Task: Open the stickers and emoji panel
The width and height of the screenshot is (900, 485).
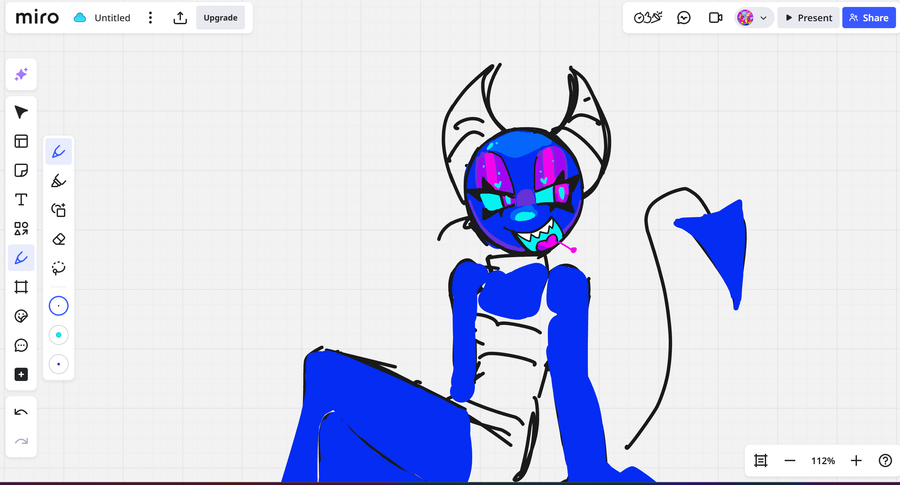Action: pyautogui.click(x=21, y=316)
